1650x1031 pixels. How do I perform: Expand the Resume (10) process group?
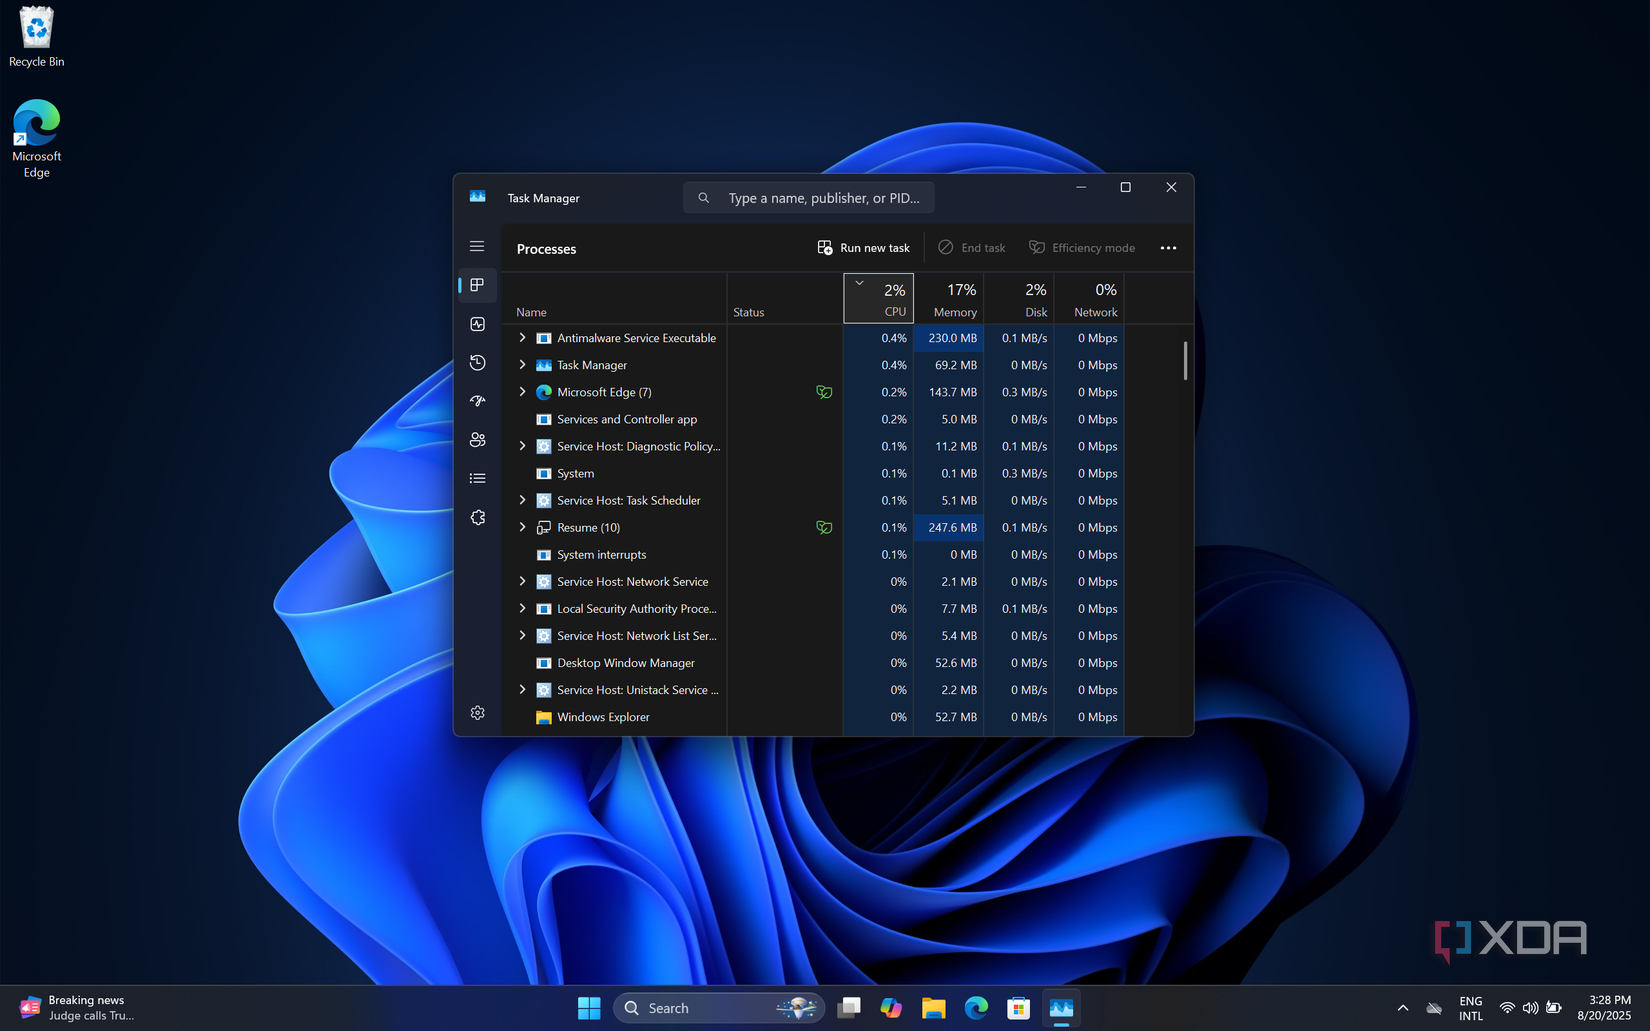coord(522,527)
